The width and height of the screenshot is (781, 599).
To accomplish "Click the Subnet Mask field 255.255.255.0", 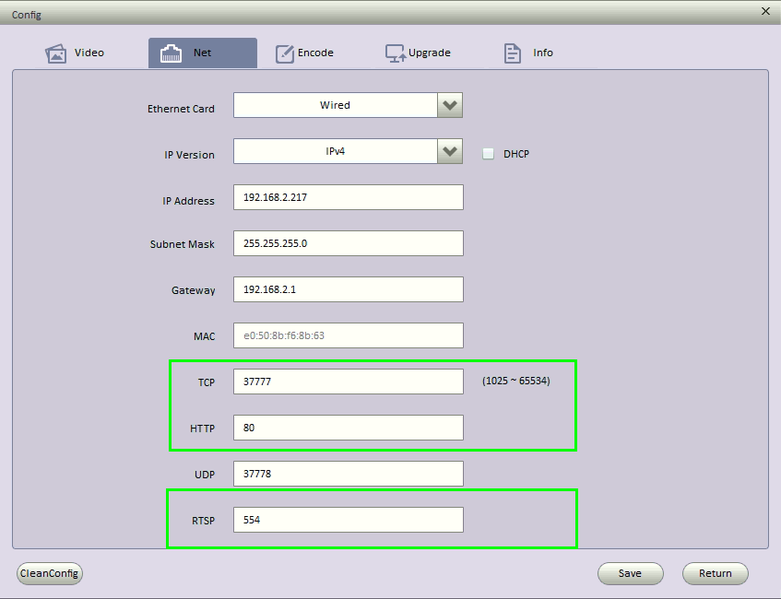I will pos(348,243).
